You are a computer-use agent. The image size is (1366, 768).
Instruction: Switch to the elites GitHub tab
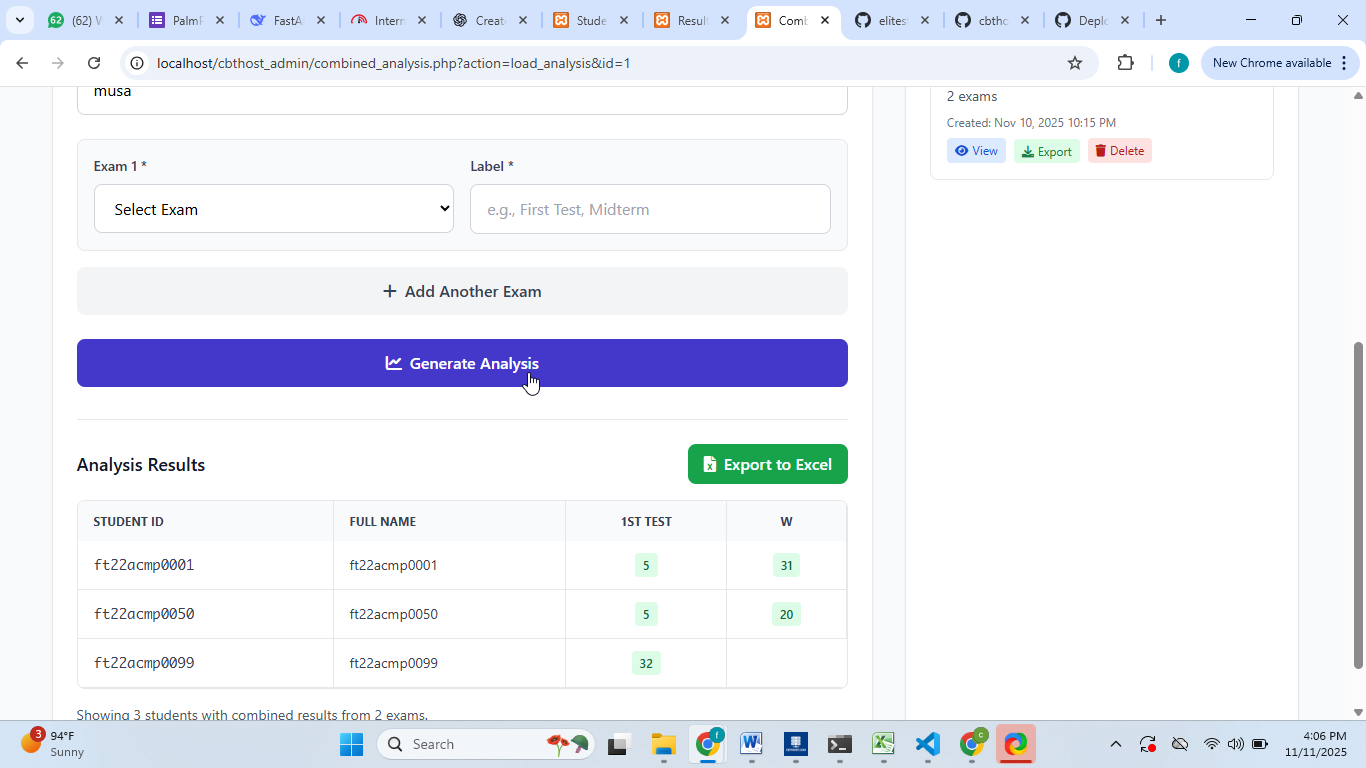(892, 20)
